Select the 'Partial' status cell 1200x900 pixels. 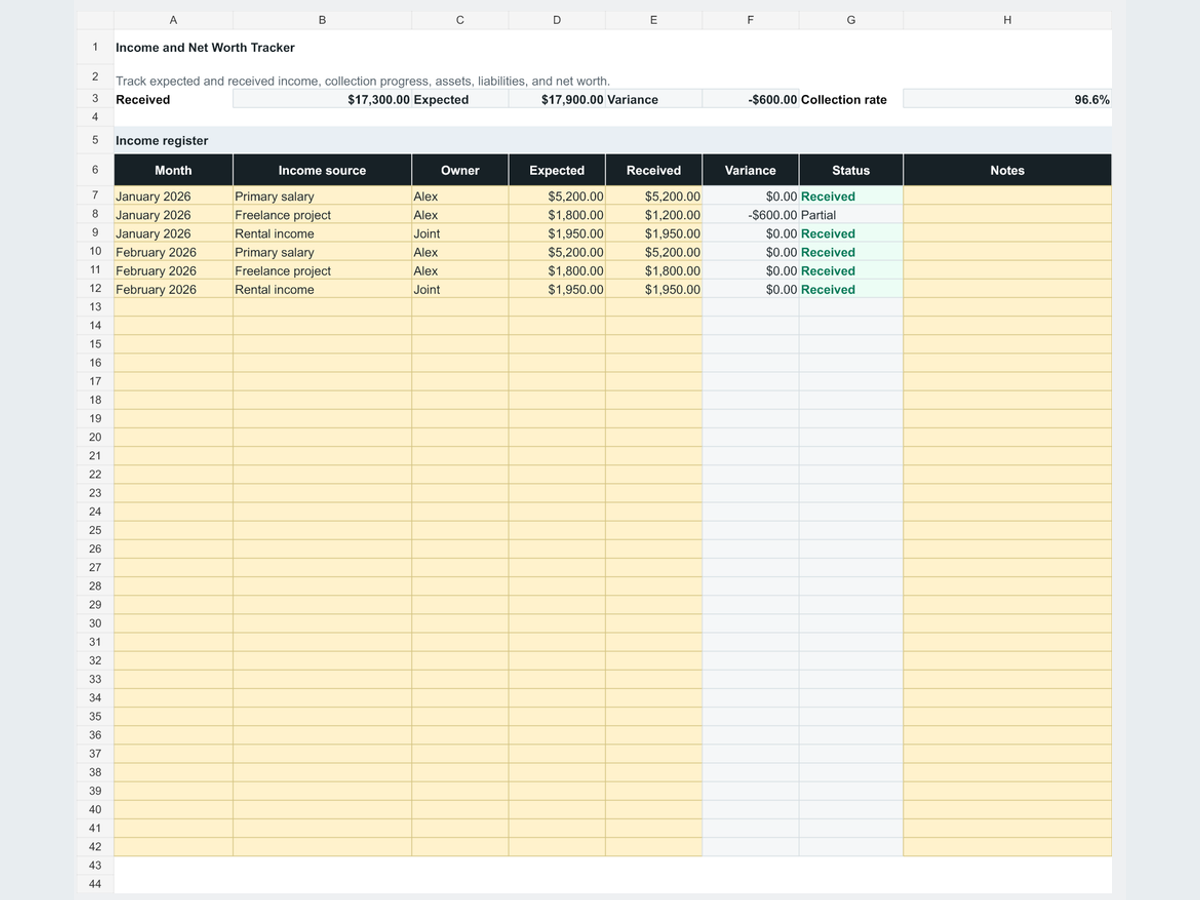[851, 215]
